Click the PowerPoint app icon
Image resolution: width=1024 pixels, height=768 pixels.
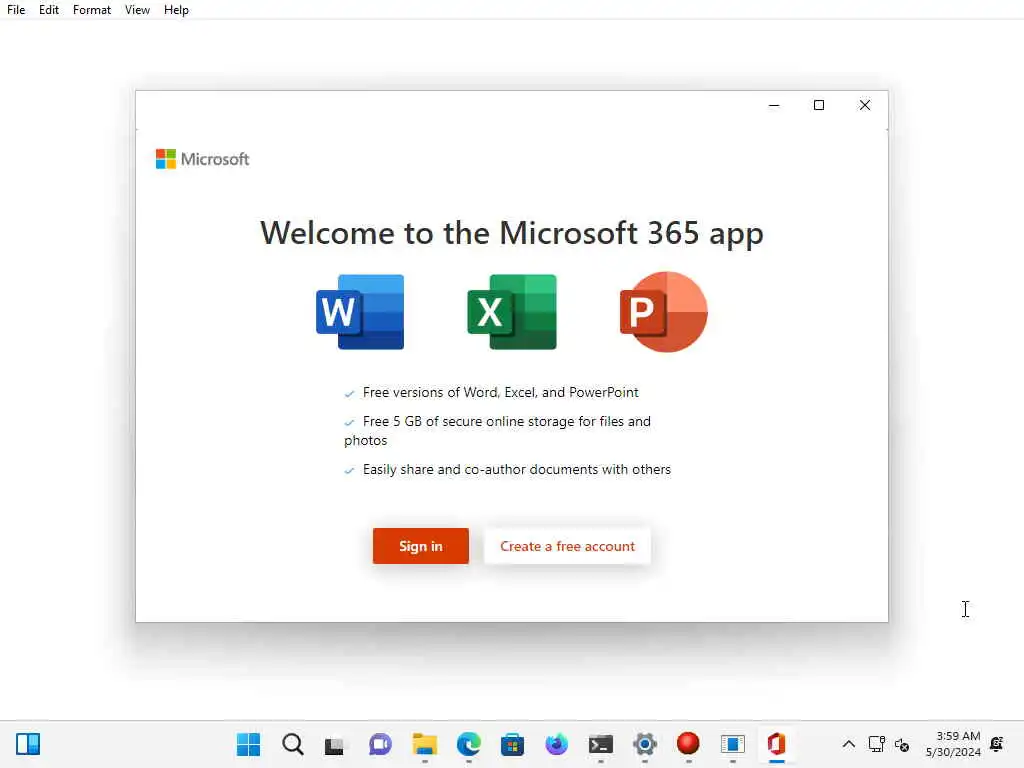pos(664,312)
